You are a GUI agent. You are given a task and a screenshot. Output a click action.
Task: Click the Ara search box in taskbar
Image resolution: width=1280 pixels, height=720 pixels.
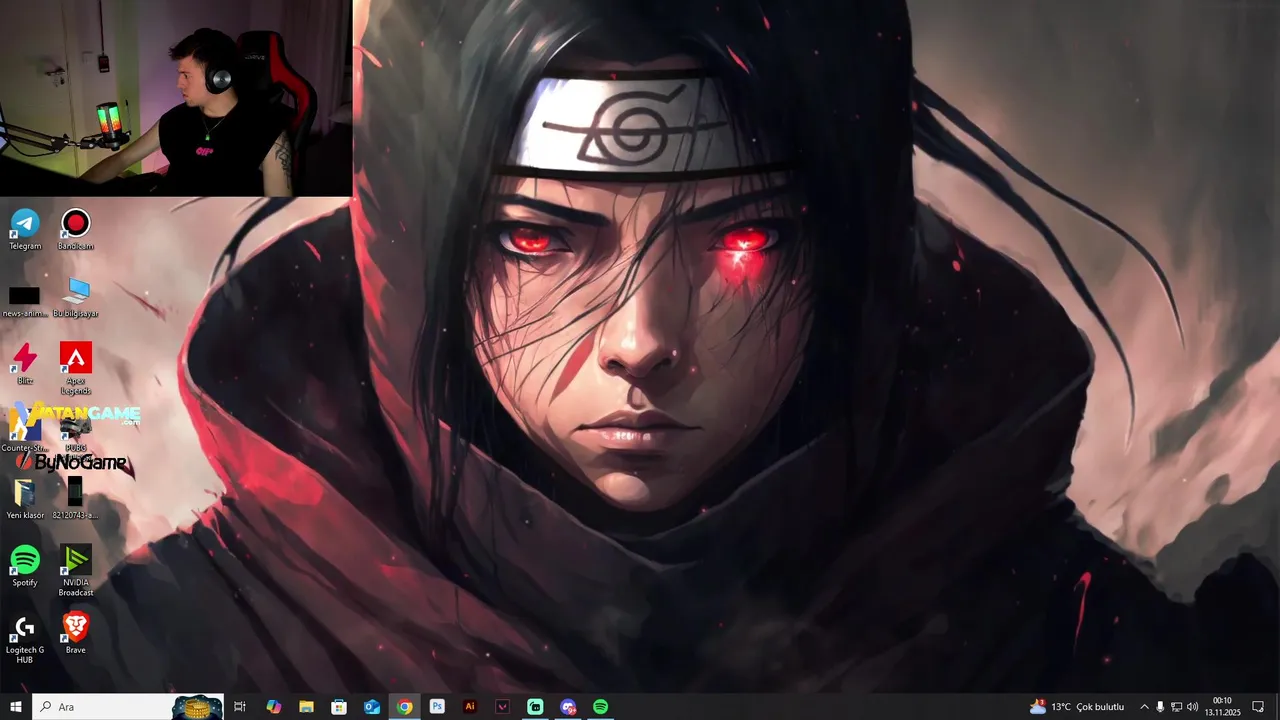(x=128, y=707)
